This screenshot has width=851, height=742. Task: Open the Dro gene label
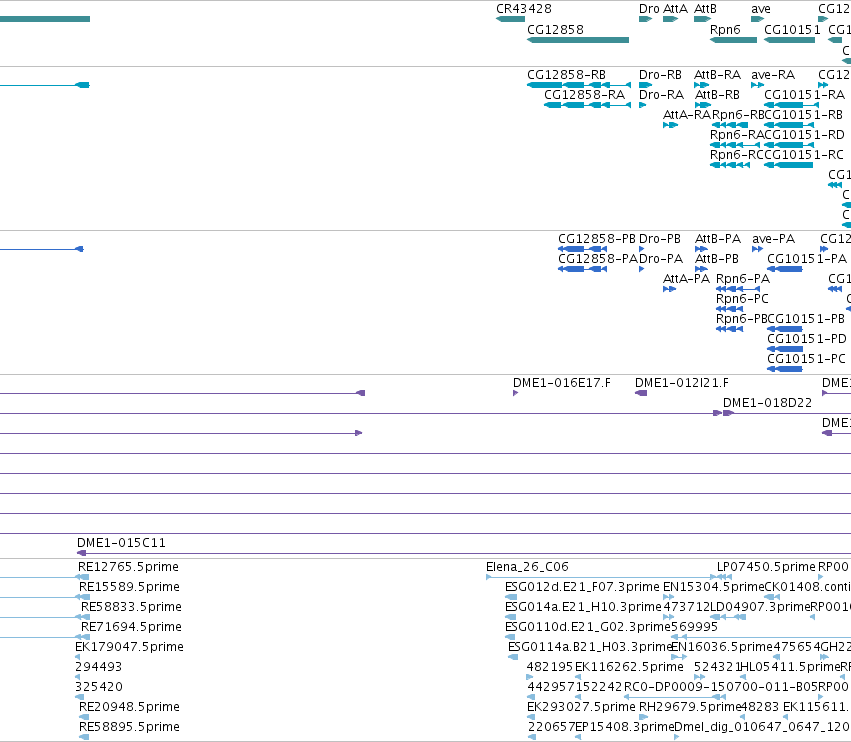[x=649, y=9]
